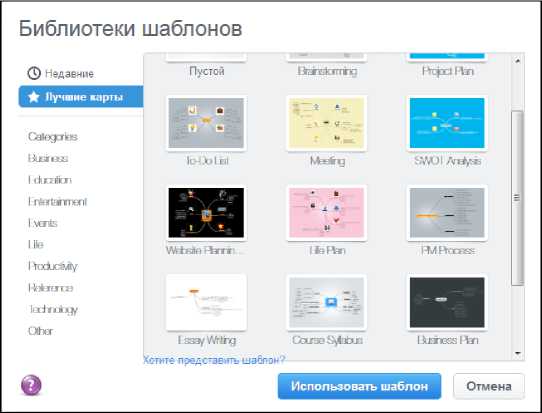Open the Education category
Image resolution: width=542 pixels, height=413 pixels.
[x=50, y=180]
